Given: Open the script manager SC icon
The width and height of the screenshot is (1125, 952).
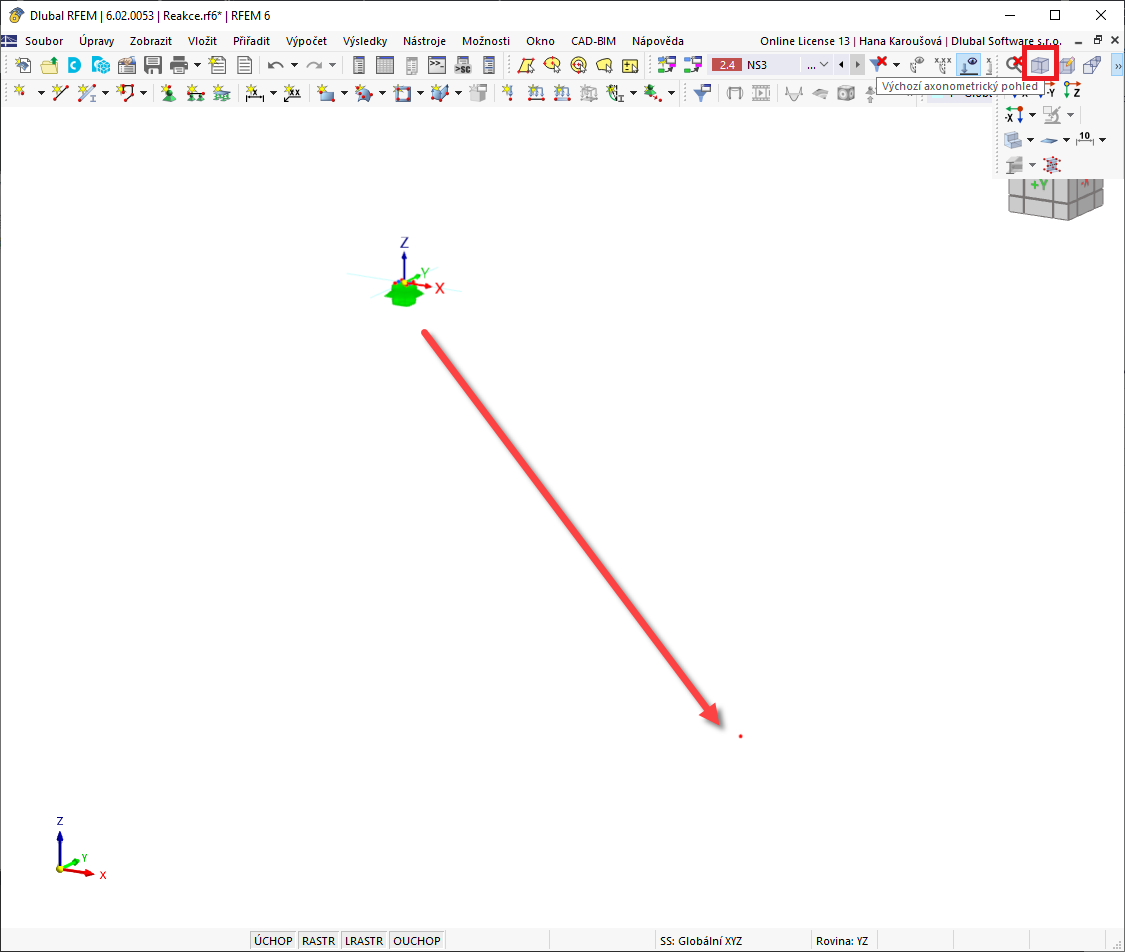Looking at the screenshot, I should (463, 65).
